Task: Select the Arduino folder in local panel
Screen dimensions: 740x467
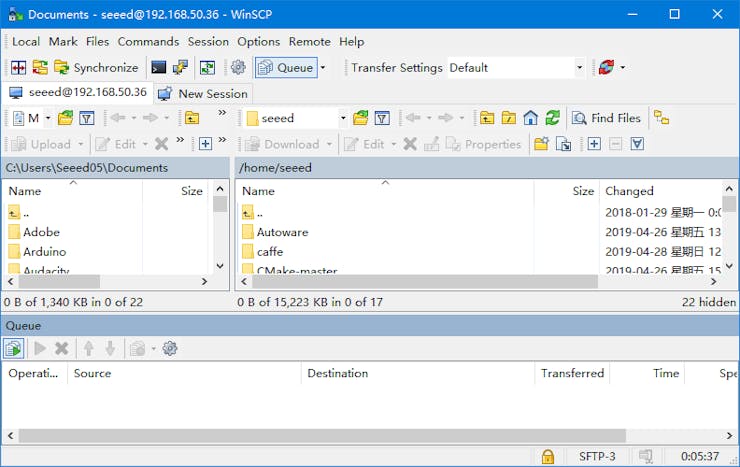Action: tap(38, 252)
